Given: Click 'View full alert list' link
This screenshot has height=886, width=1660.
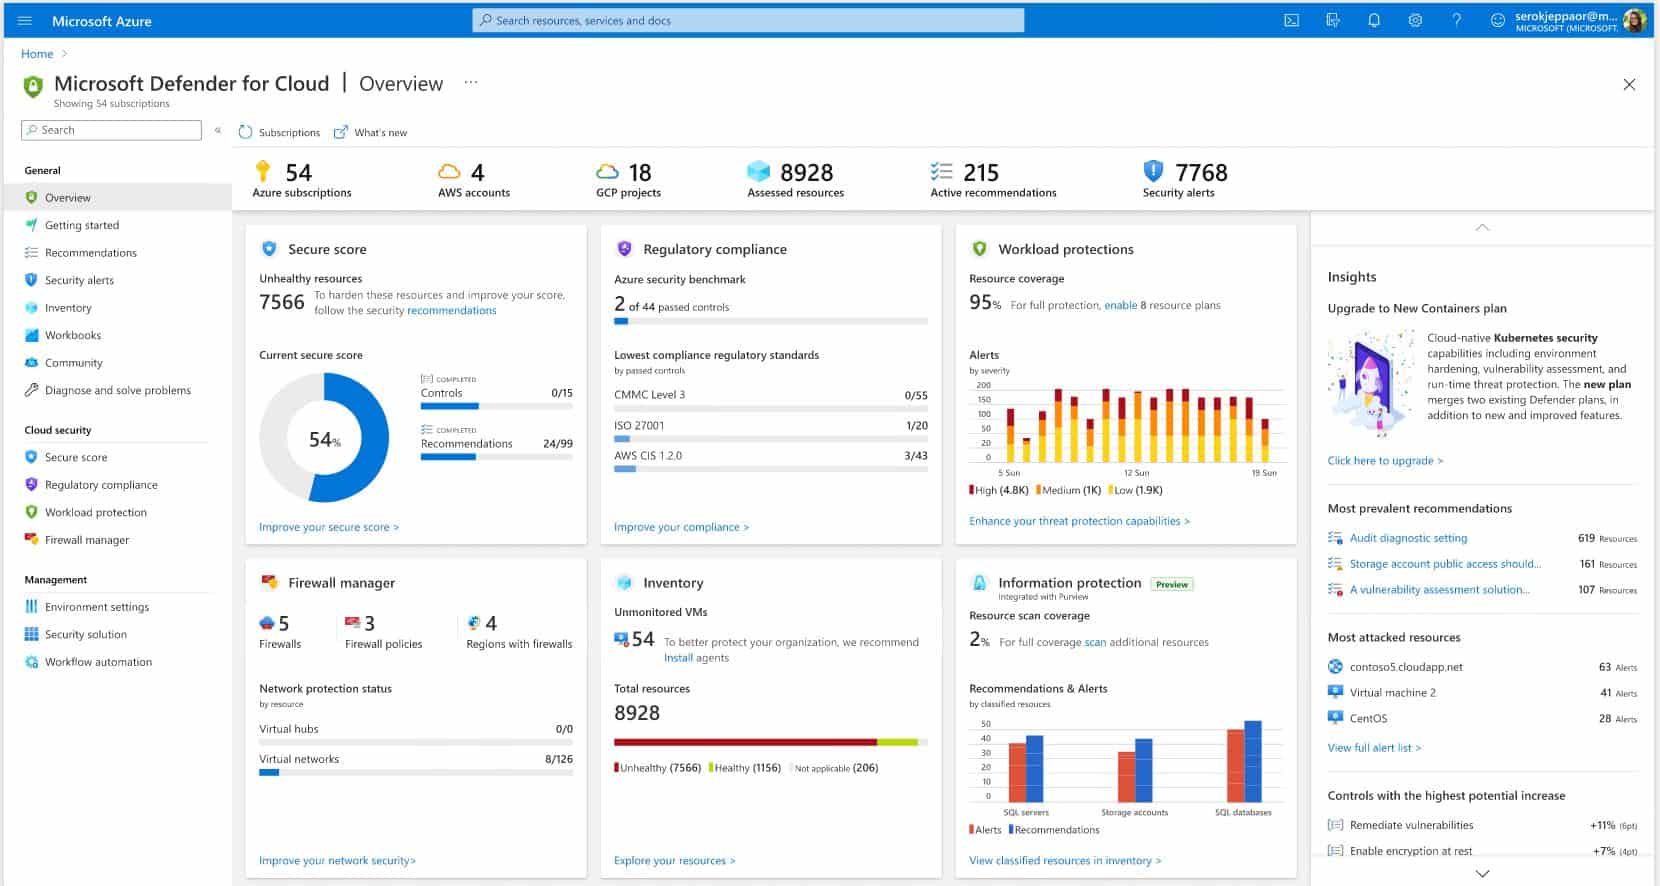Looking at the screenshot, I should pos(1373,748).
